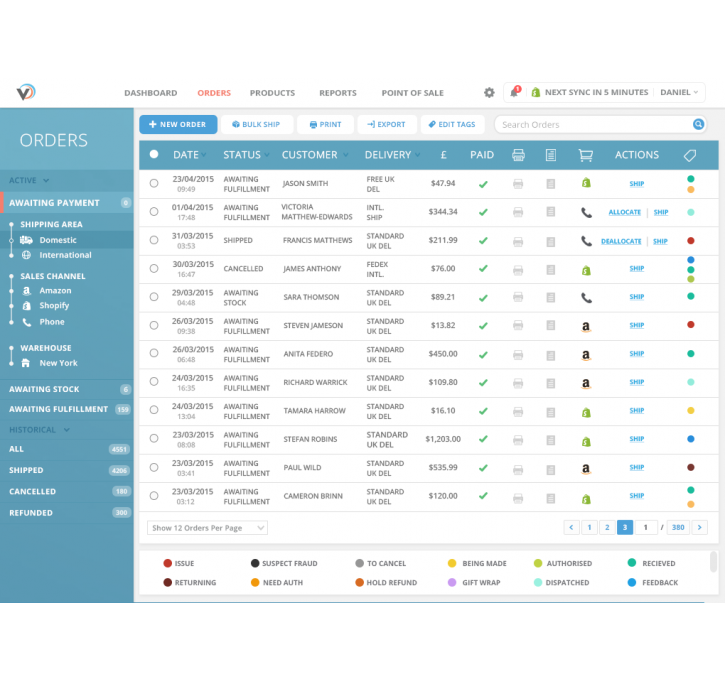Click phone icon in Sara Thomson row
725x680 pixels.
click(x=586, y=298)
